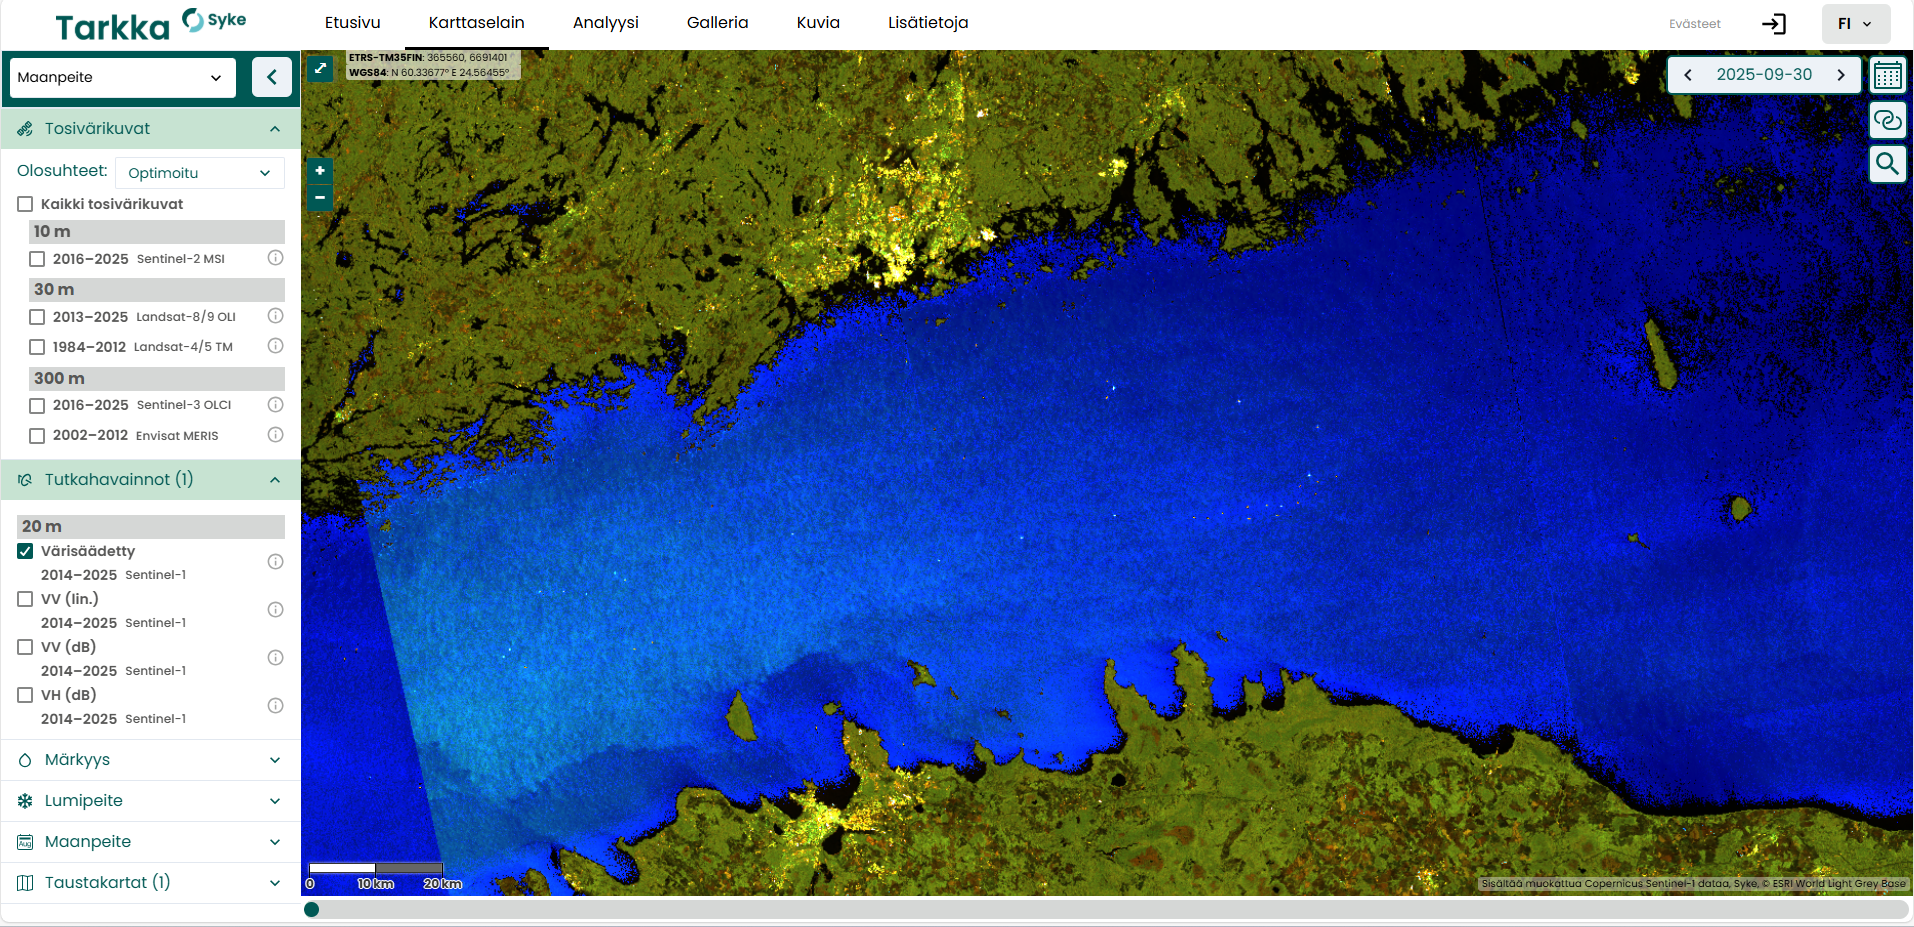This screenshot has width=1914, height=927.
Task: Click the login arrow icon
Action: pyautogui.click(x=1774, y=24)
